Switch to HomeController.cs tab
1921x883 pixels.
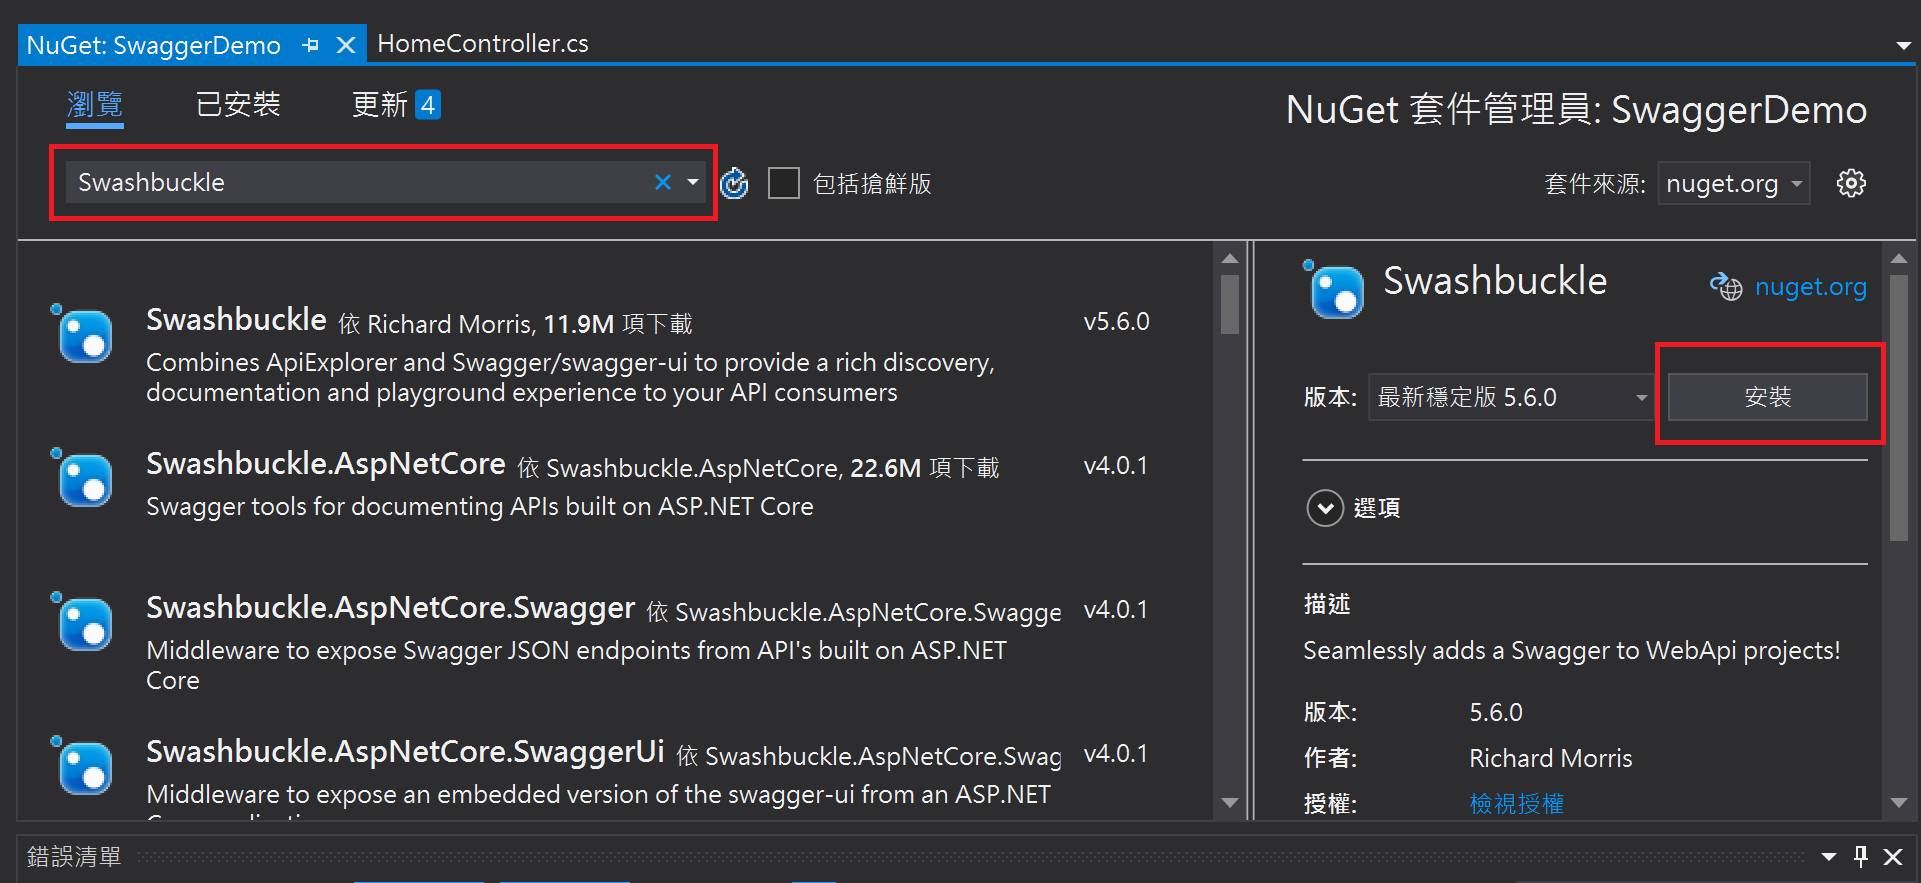coord(482,44)
